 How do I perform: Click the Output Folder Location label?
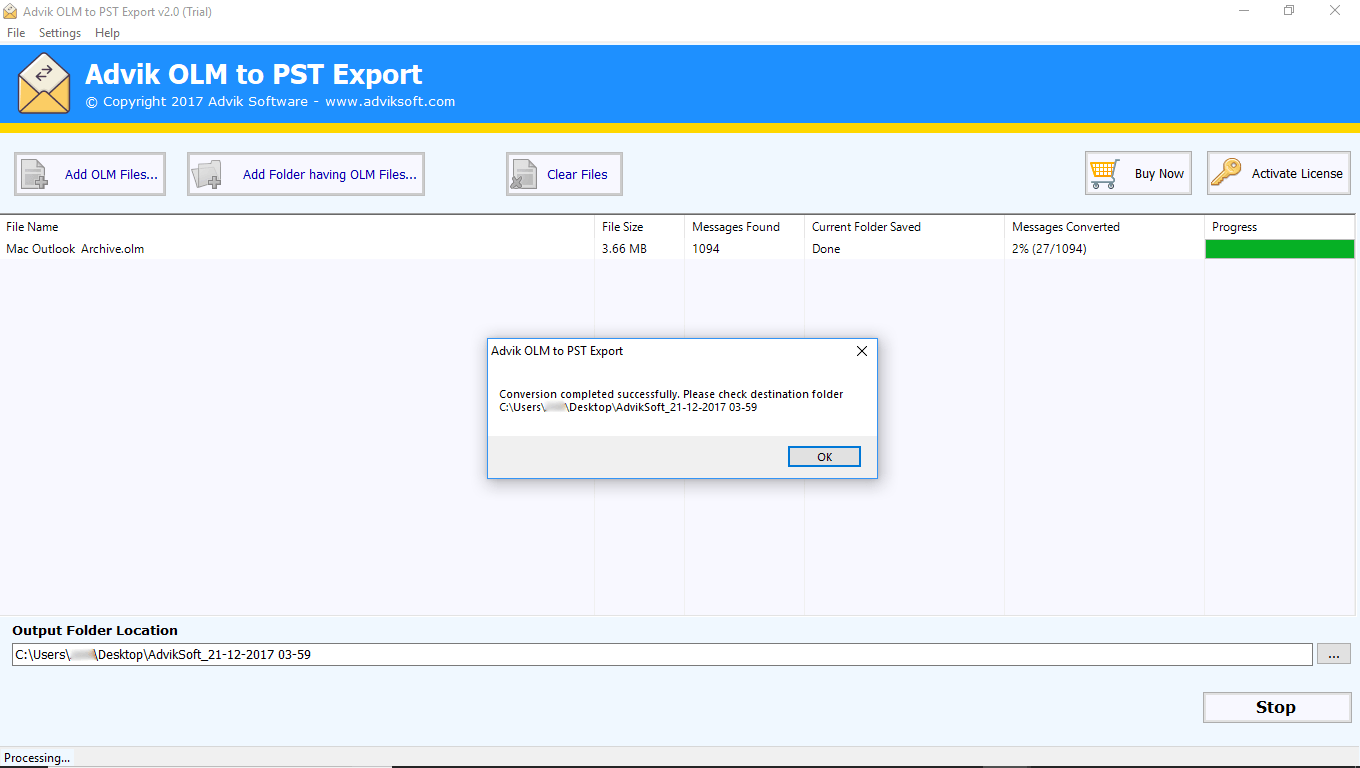pyautogui.click(x=95, y=630)
